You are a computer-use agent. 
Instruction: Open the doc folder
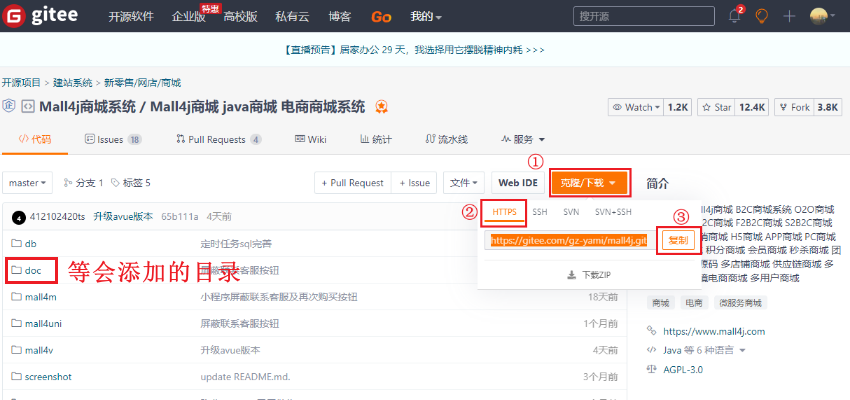point(33,270)
